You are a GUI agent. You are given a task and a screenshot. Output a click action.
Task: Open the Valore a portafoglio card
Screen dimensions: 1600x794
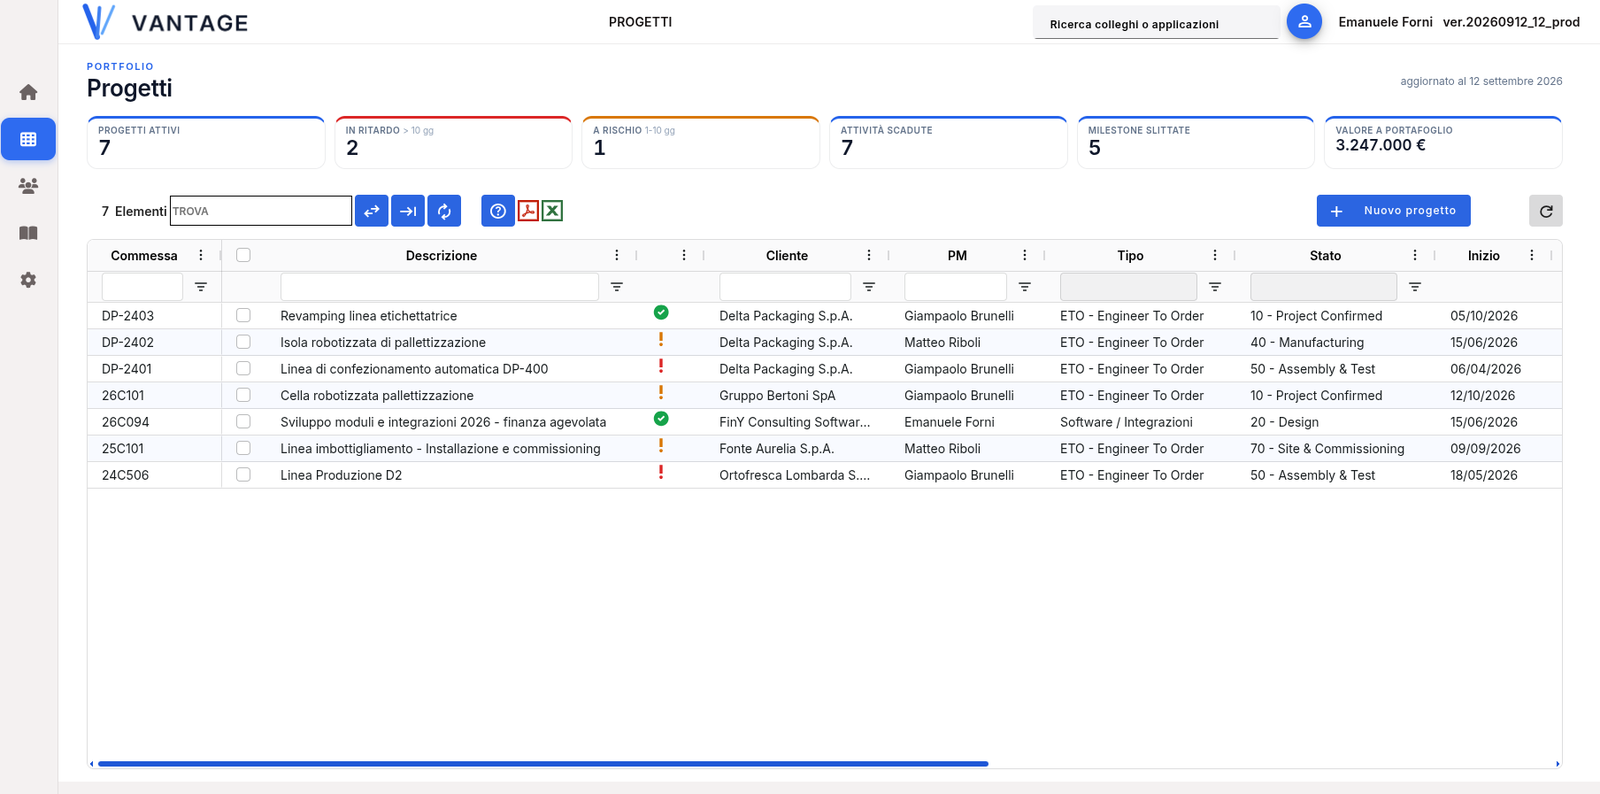coord(1443,143)
